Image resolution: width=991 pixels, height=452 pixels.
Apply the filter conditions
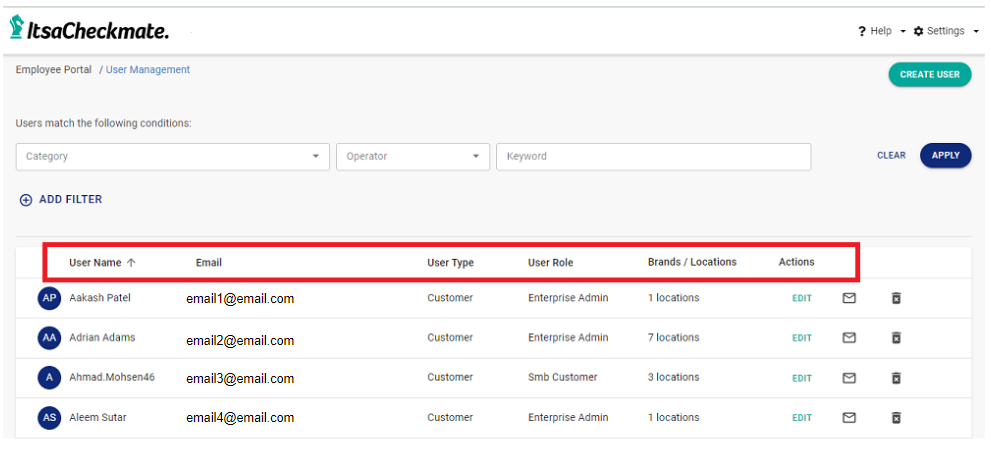(x=945, y=155)
